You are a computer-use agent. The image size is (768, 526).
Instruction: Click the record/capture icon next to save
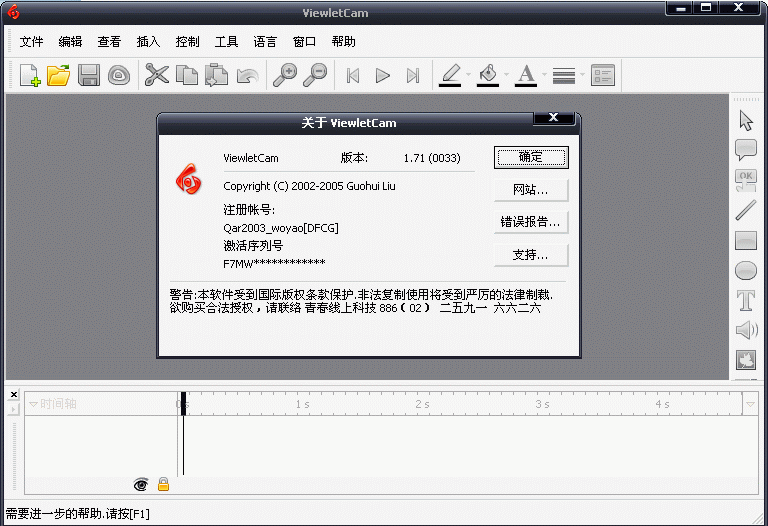click(119, 75)
